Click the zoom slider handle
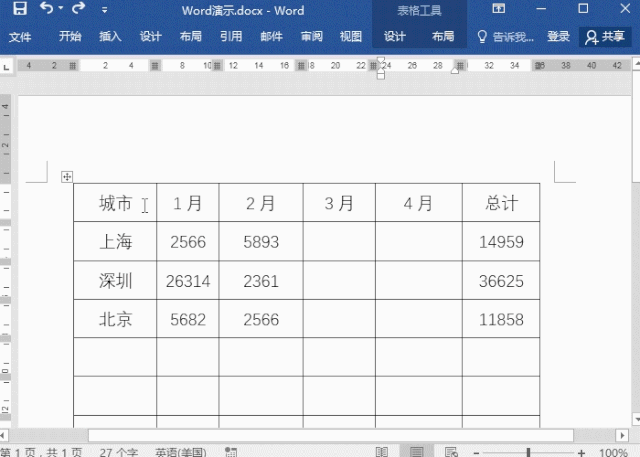640x457 pixels. 528,452
